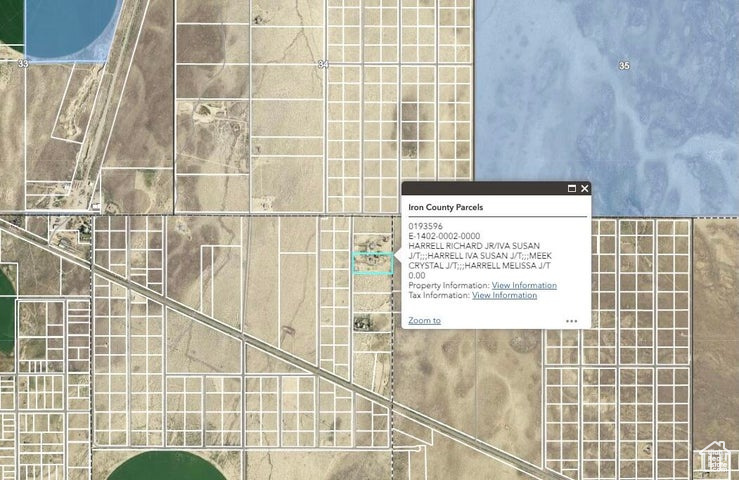
Task: Open Tax Information's View Information link
Action: point(504,295)
